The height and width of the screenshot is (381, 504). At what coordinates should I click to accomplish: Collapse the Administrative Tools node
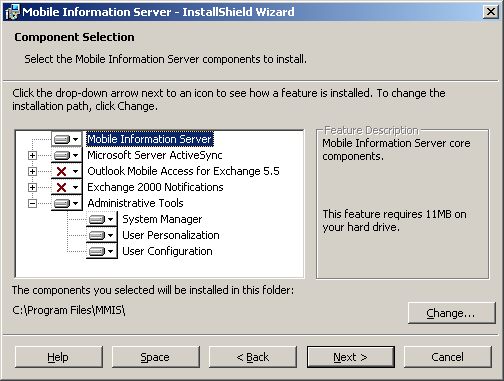[32, 203]
